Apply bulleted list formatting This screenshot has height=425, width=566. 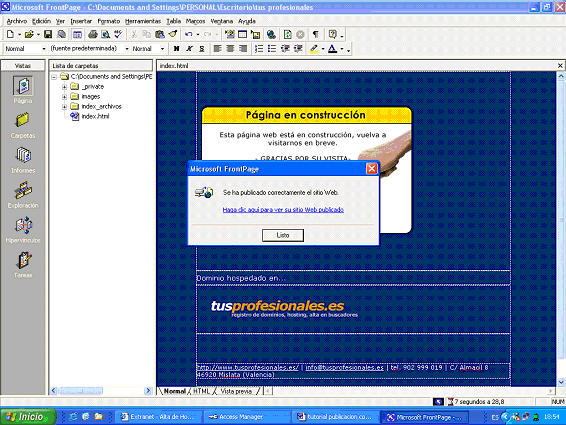(x=272, y=48)
